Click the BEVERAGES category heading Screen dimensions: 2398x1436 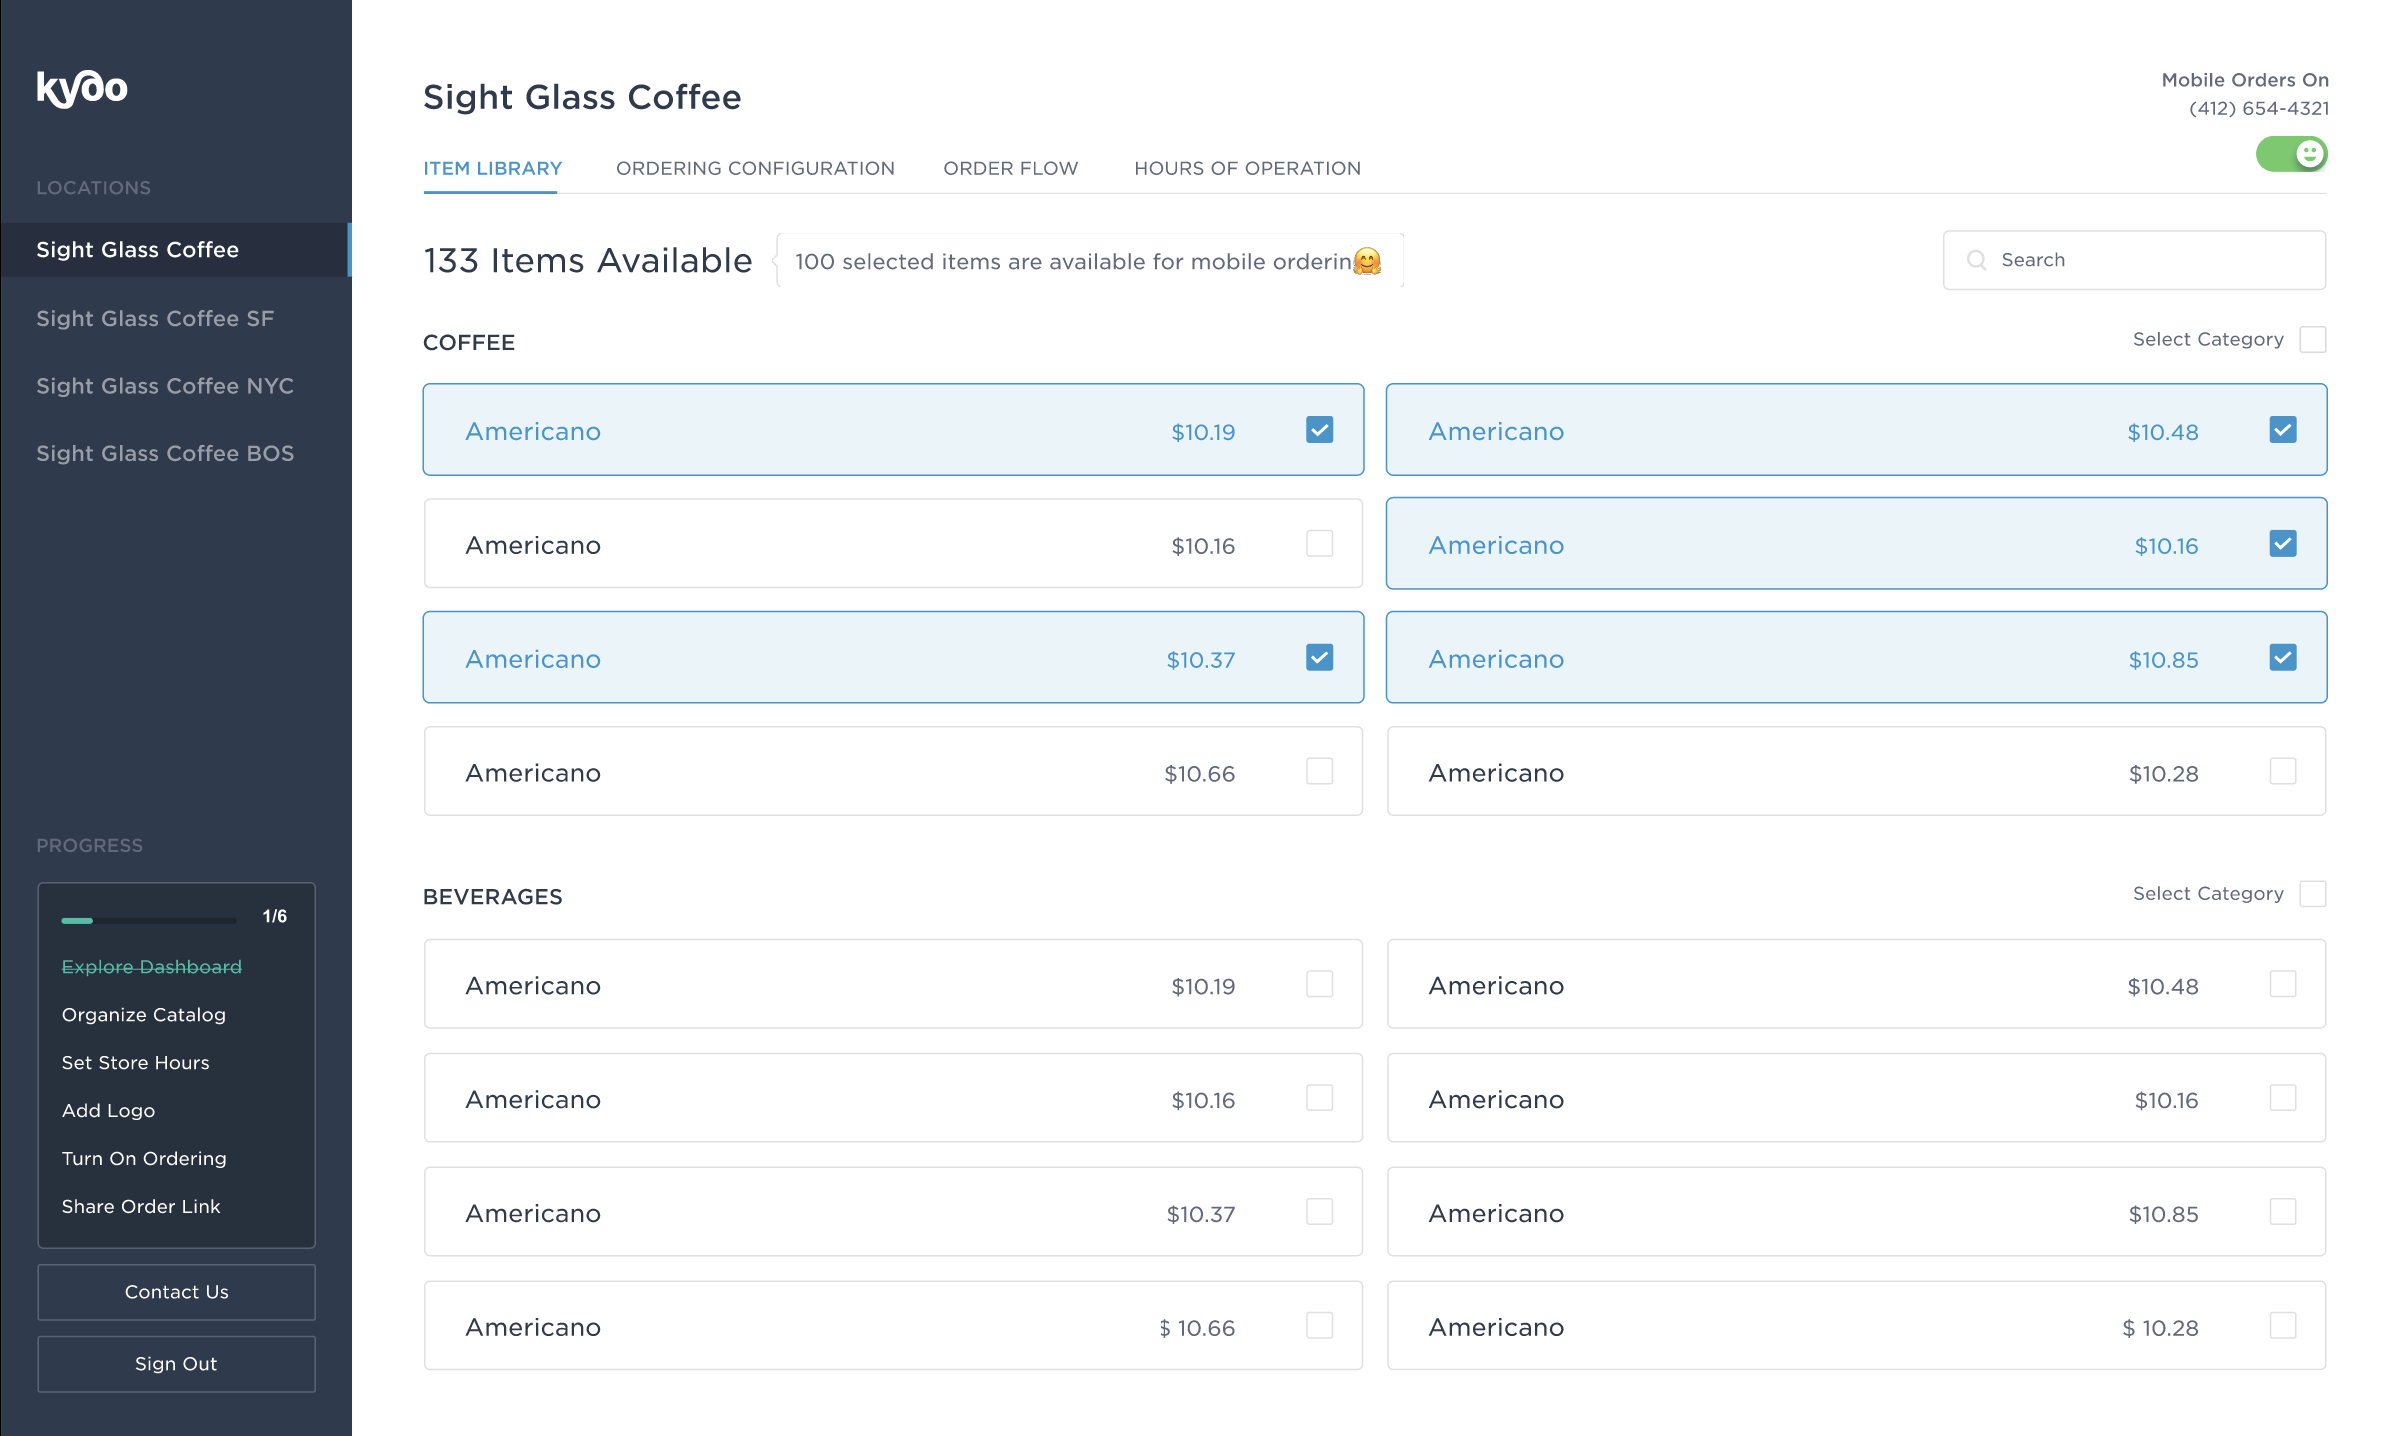493,897
